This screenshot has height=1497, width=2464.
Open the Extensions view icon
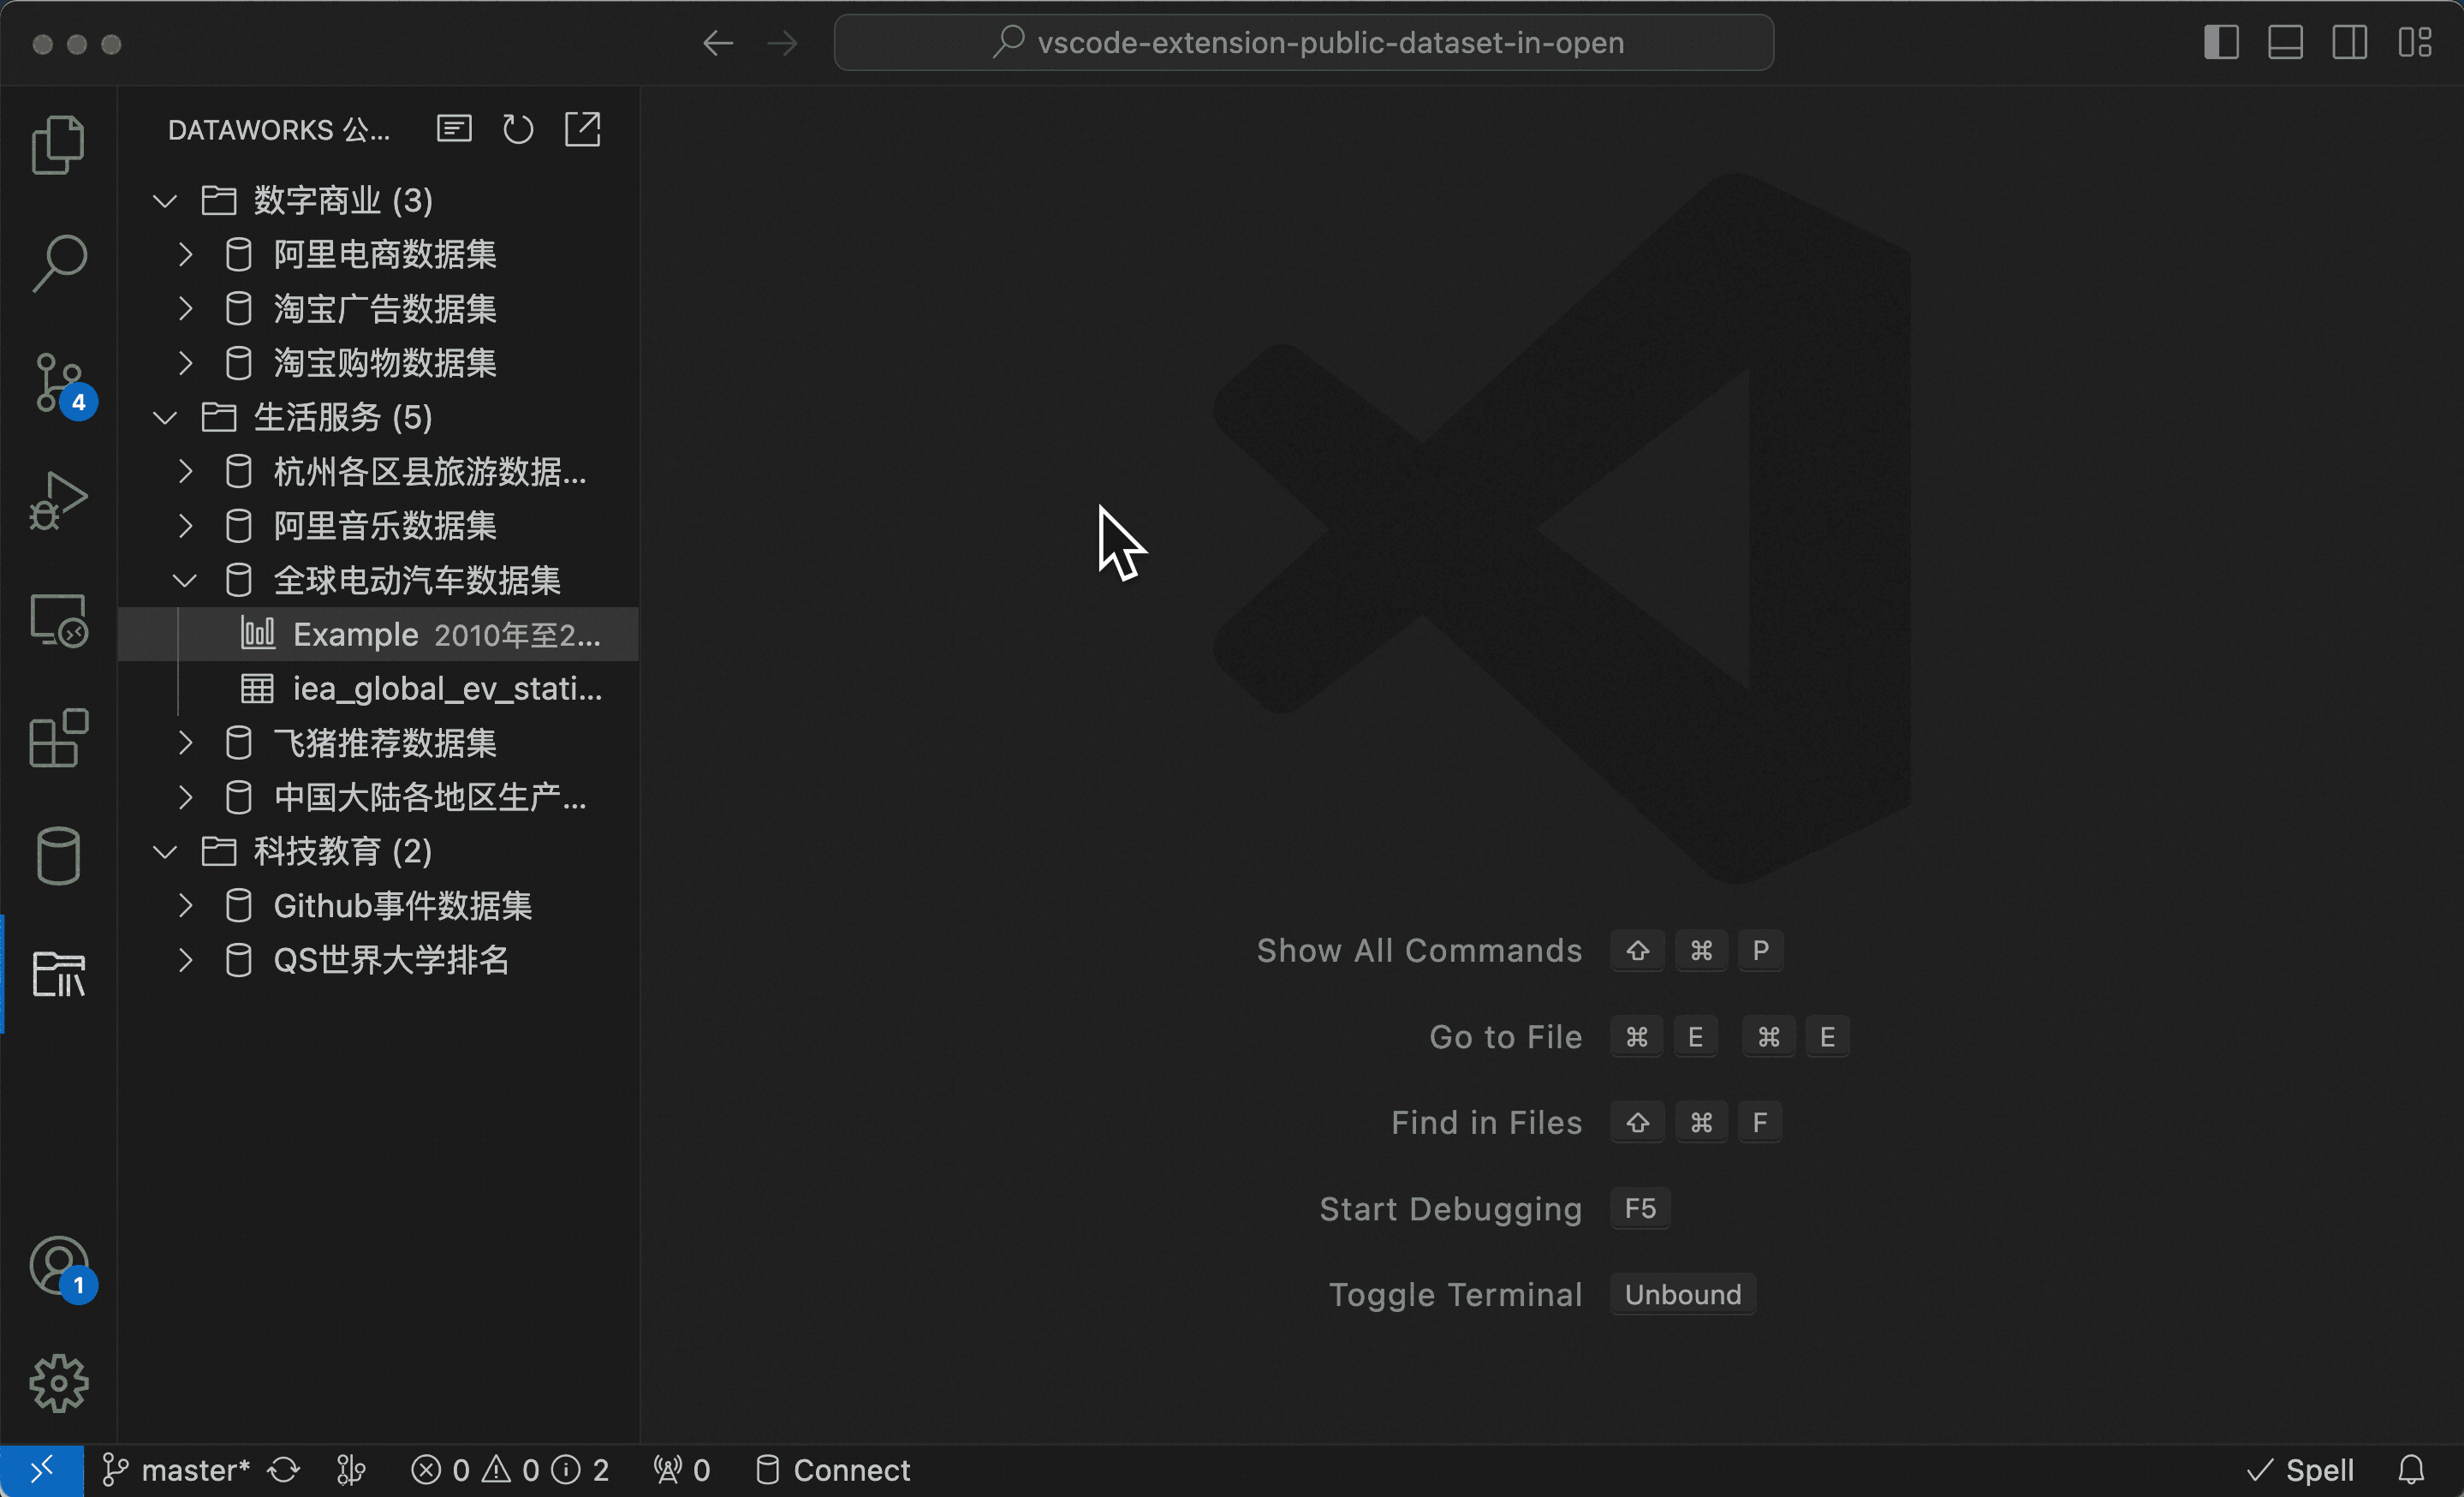click(x=58, y=738)
